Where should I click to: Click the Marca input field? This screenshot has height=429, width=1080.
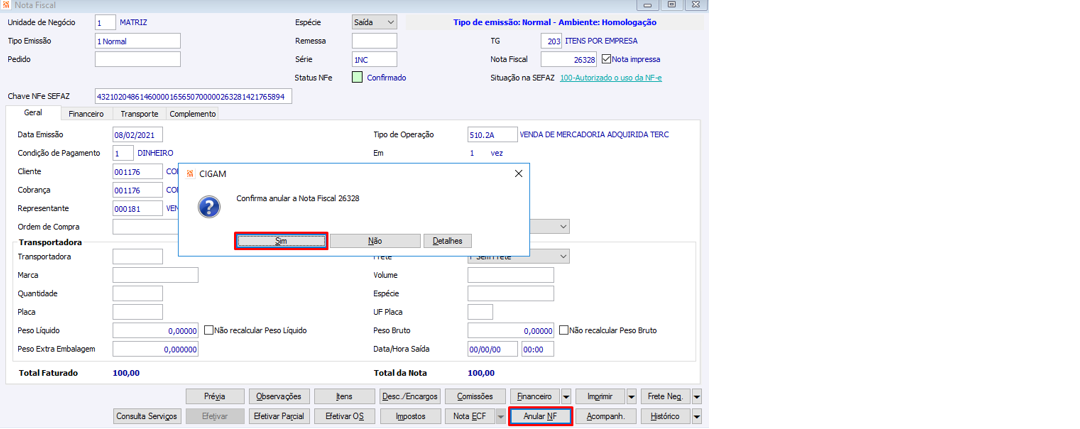tap(156, 275)
